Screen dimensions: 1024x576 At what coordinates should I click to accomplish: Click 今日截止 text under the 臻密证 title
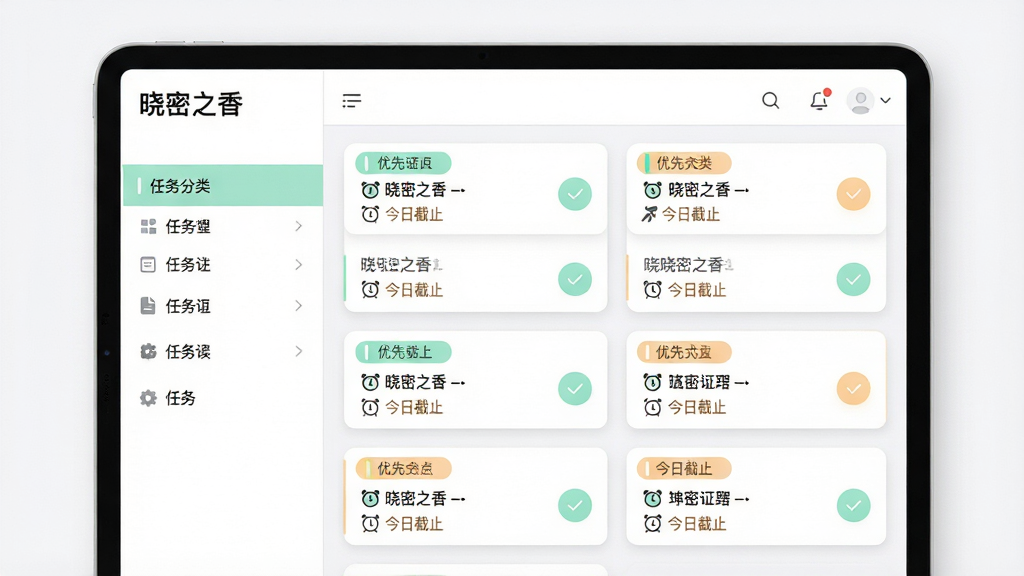click(697, 408)
